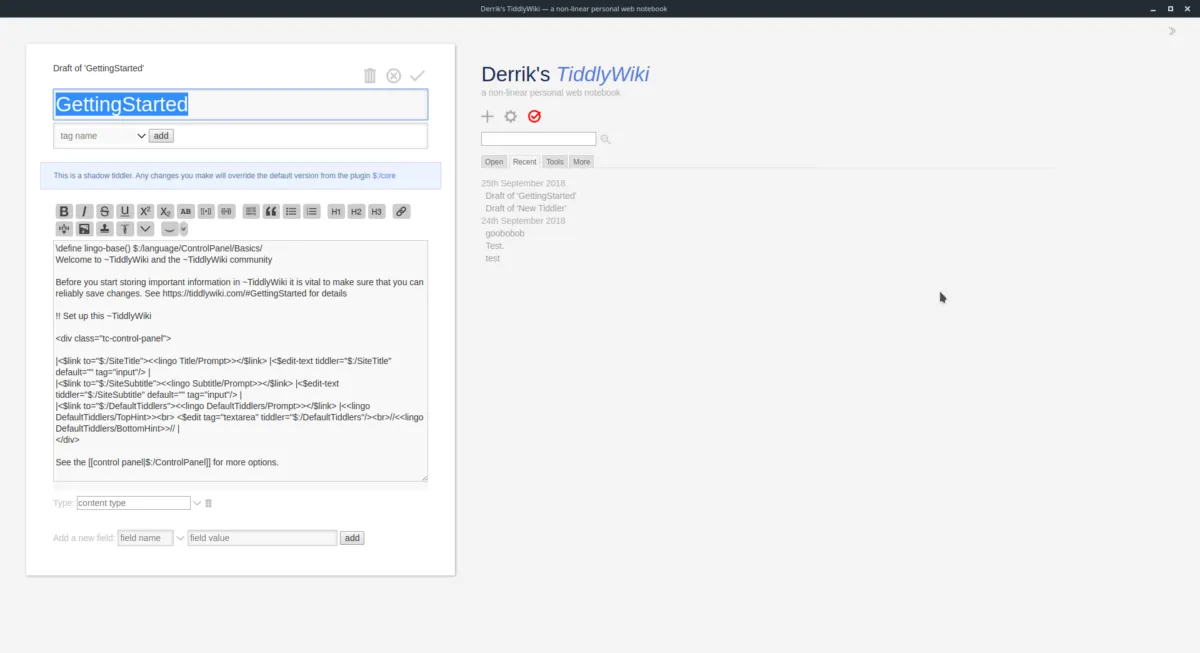The width and height of the screenshot is (1200, 653).
Task: Switch to the Tools tab
Action: pos(555,162)
